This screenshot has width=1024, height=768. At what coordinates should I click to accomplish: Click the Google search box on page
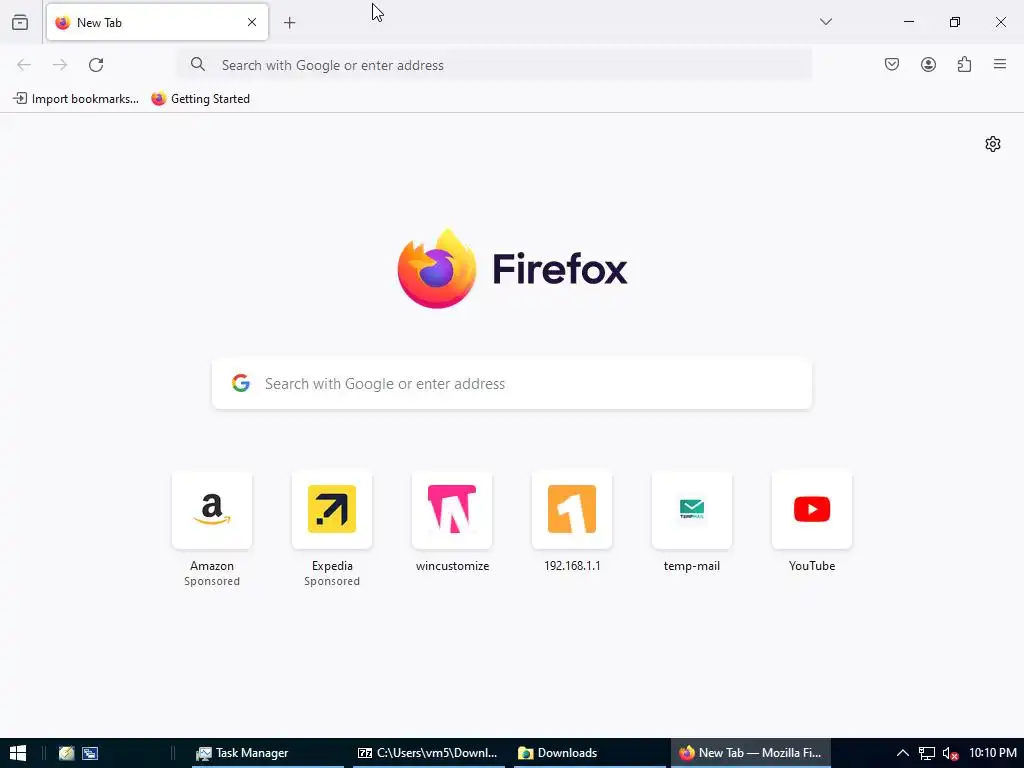coord(512,383)
